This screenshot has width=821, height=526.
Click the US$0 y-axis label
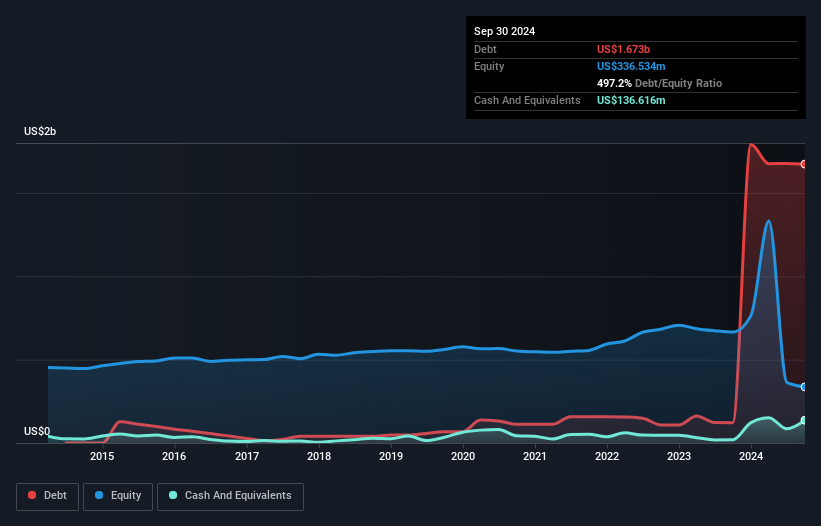pos(37,431)
